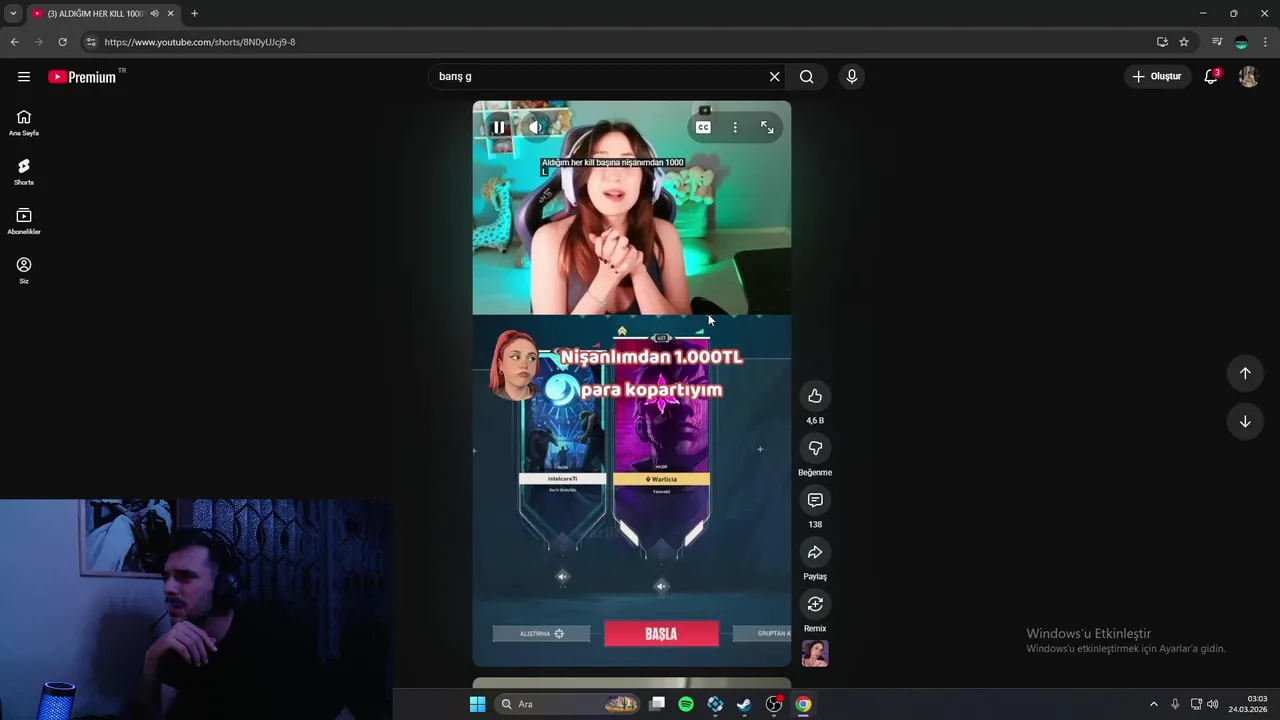This screenshot has height=720, width=1280.
Task: Expand hidden system tray icons
Action: click(x=1153, y=704)
